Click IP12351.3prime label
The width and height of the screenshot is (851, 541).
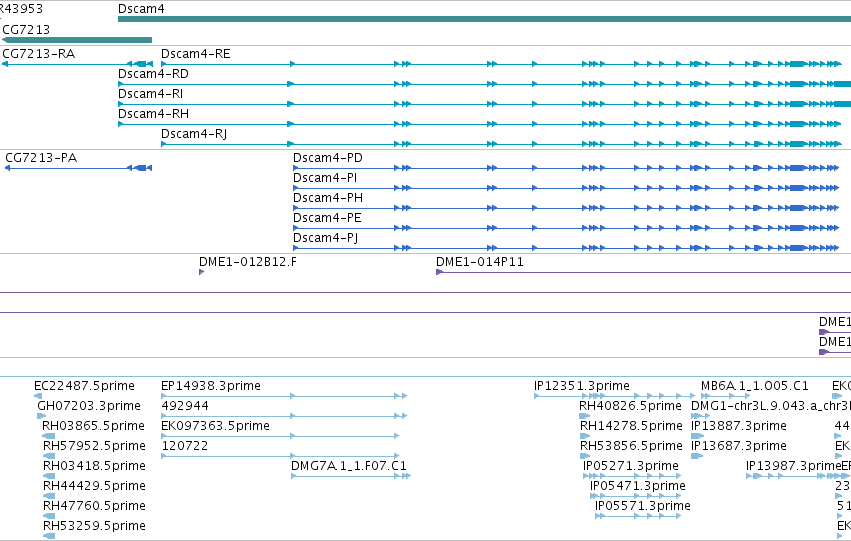point(582,386)
